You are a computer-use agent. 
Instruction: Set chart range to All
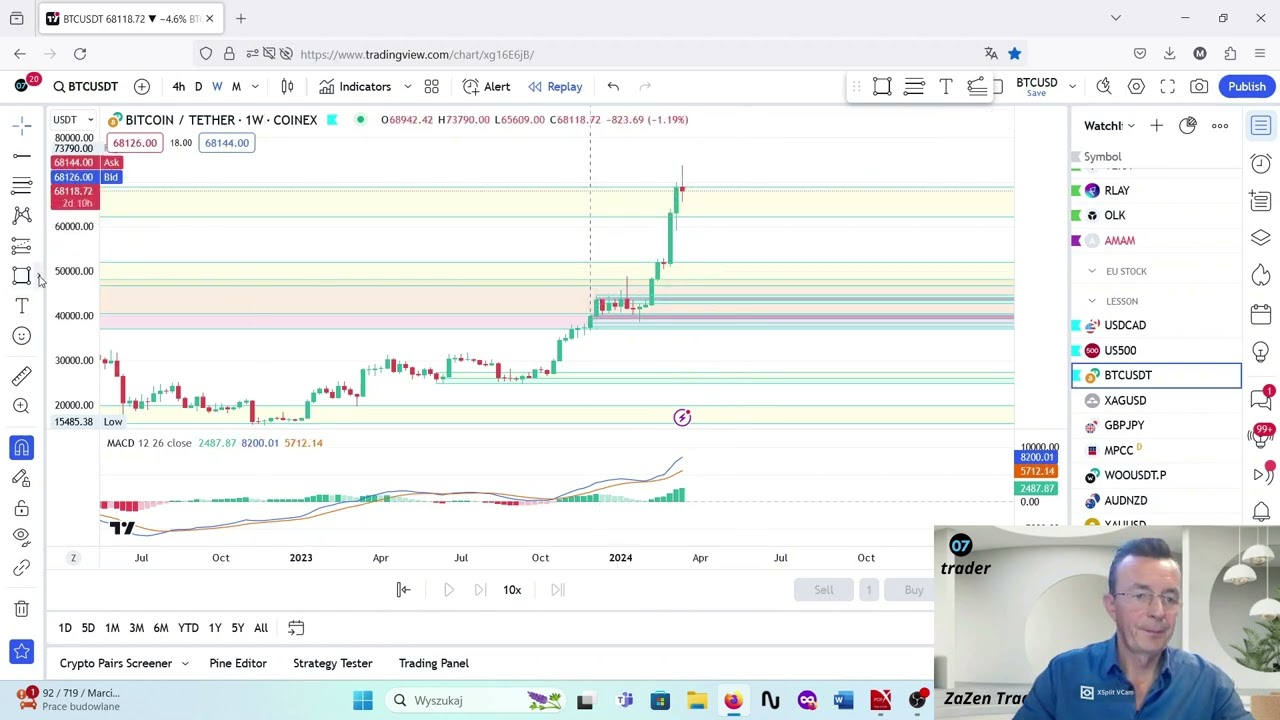pos(260,628)
